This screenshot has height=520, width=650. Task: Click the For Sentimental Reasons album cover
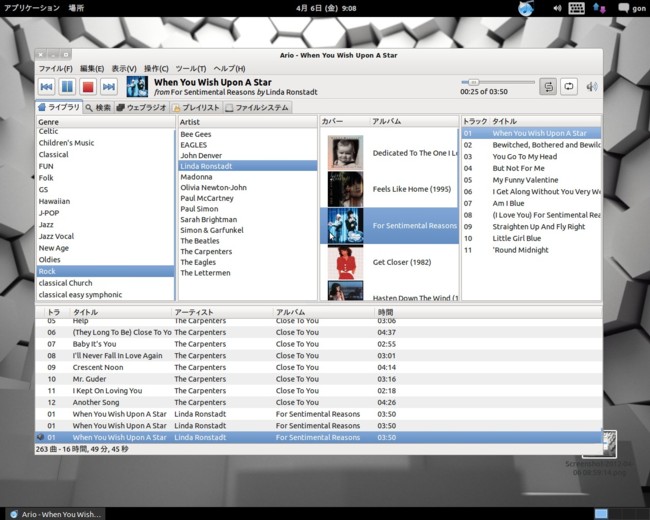click(345, 226)
